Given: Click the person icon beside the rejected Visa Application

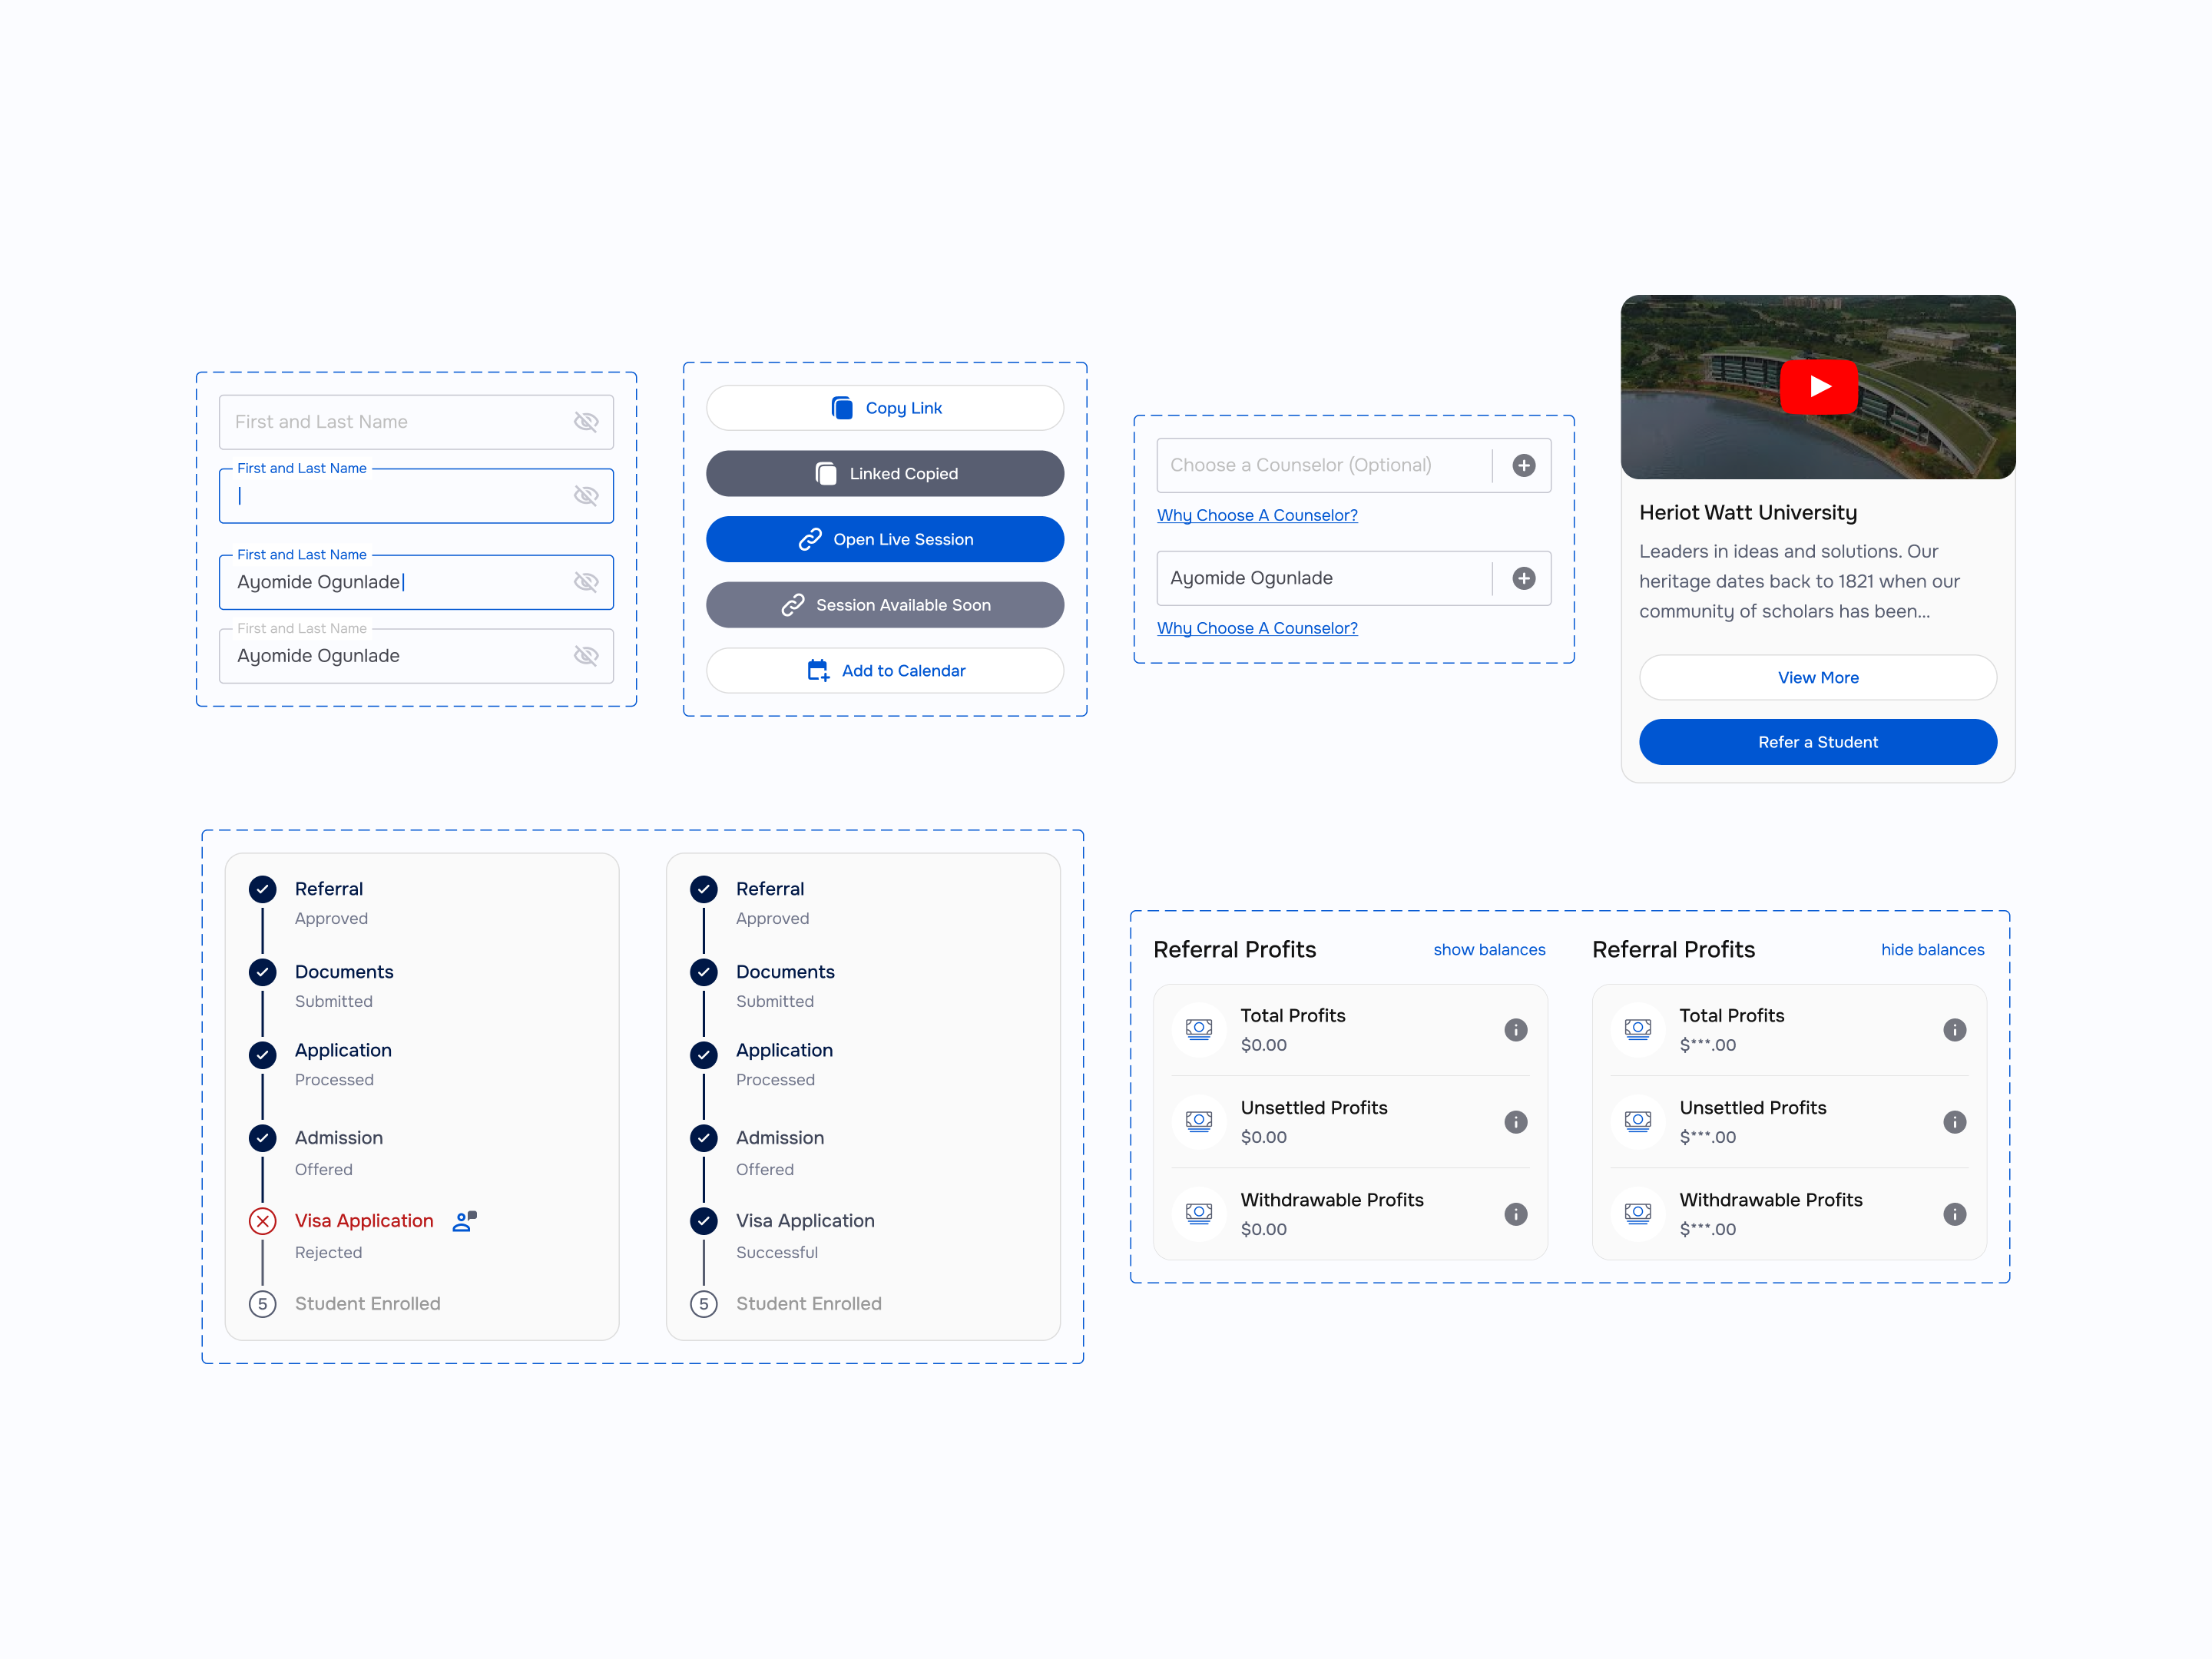Looking at the screenshot, I should pyautogui.click(x=464, y=1221).
